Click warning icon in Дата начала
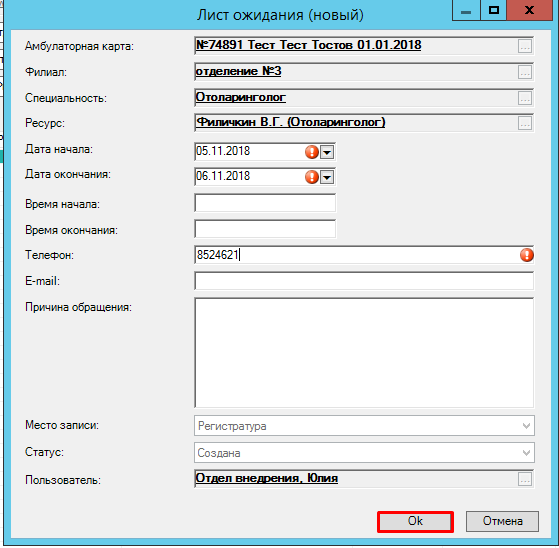Viewport: 559px width, 548px height. pos(312,152)
